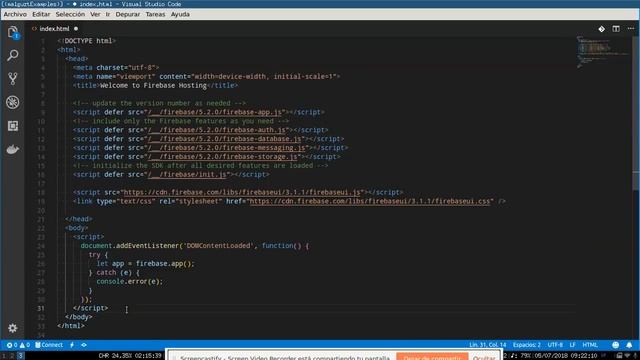Change indentation via Espacios: 2

527,345
